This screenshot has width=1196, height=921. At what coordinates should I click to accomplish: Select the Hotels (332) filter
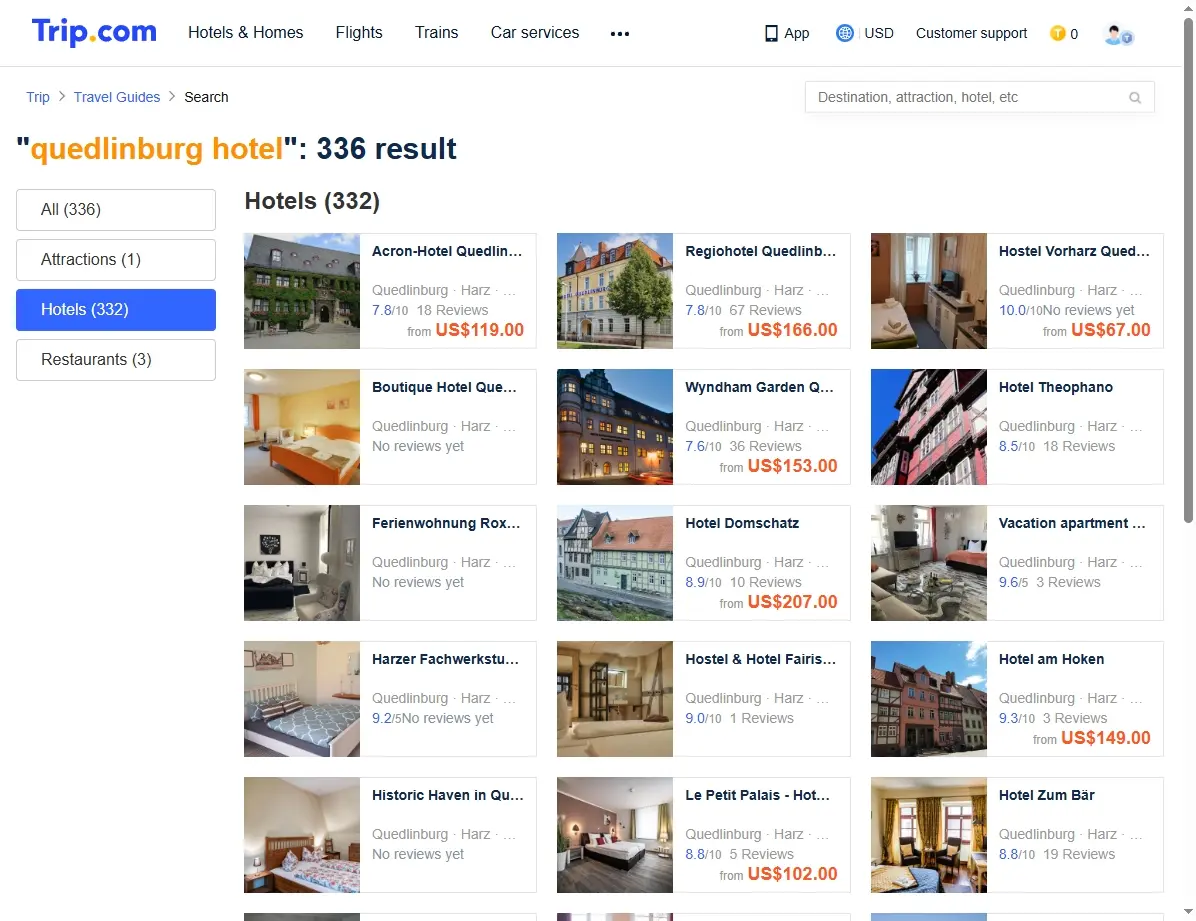[116, 310]
